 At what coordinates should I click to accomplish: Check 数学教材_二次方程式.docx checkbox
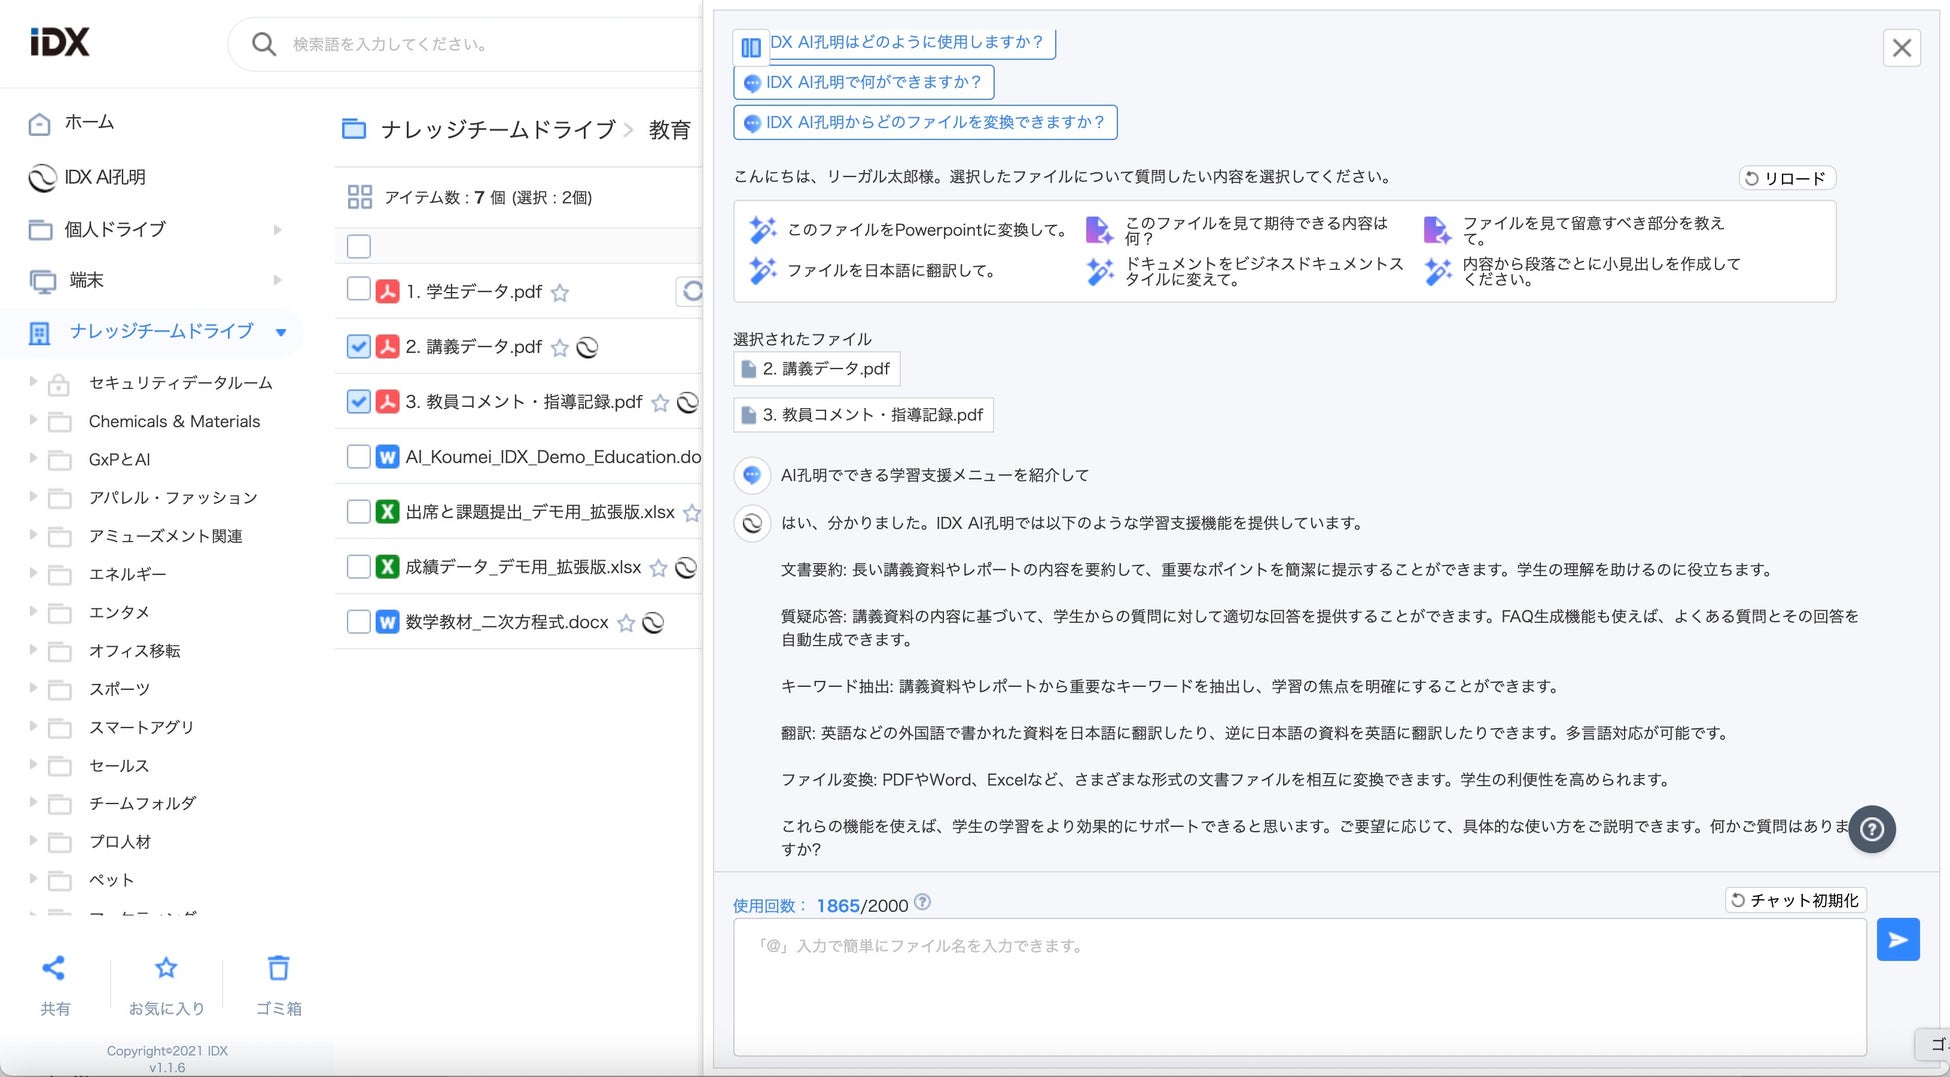click(x=359, y=622)
